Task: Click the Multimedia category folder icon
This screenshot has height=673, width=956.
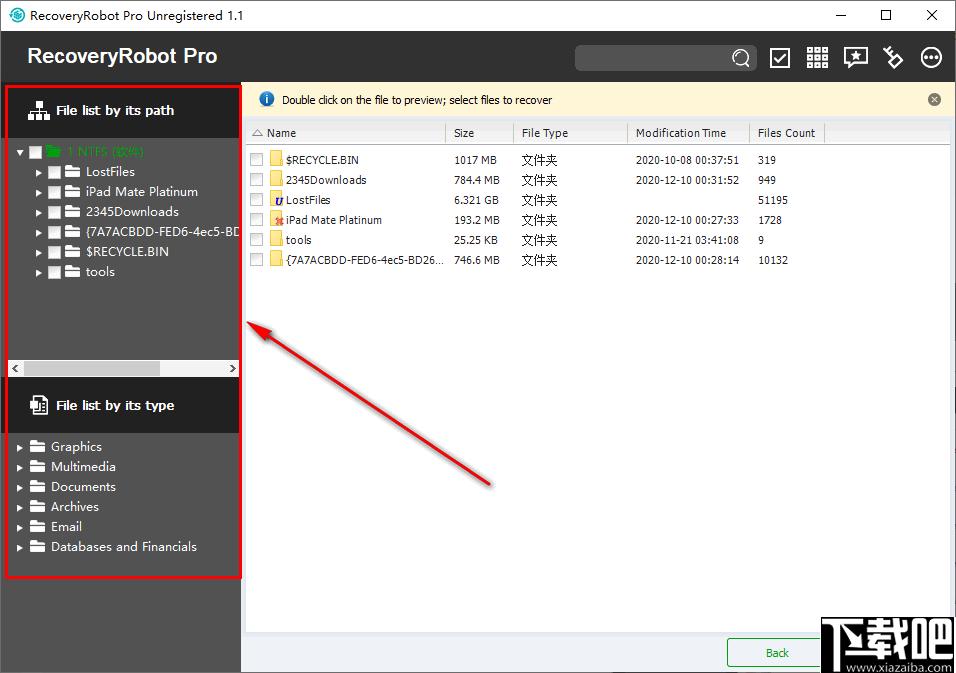Action: pyautogui.click(x=38, y=466)
